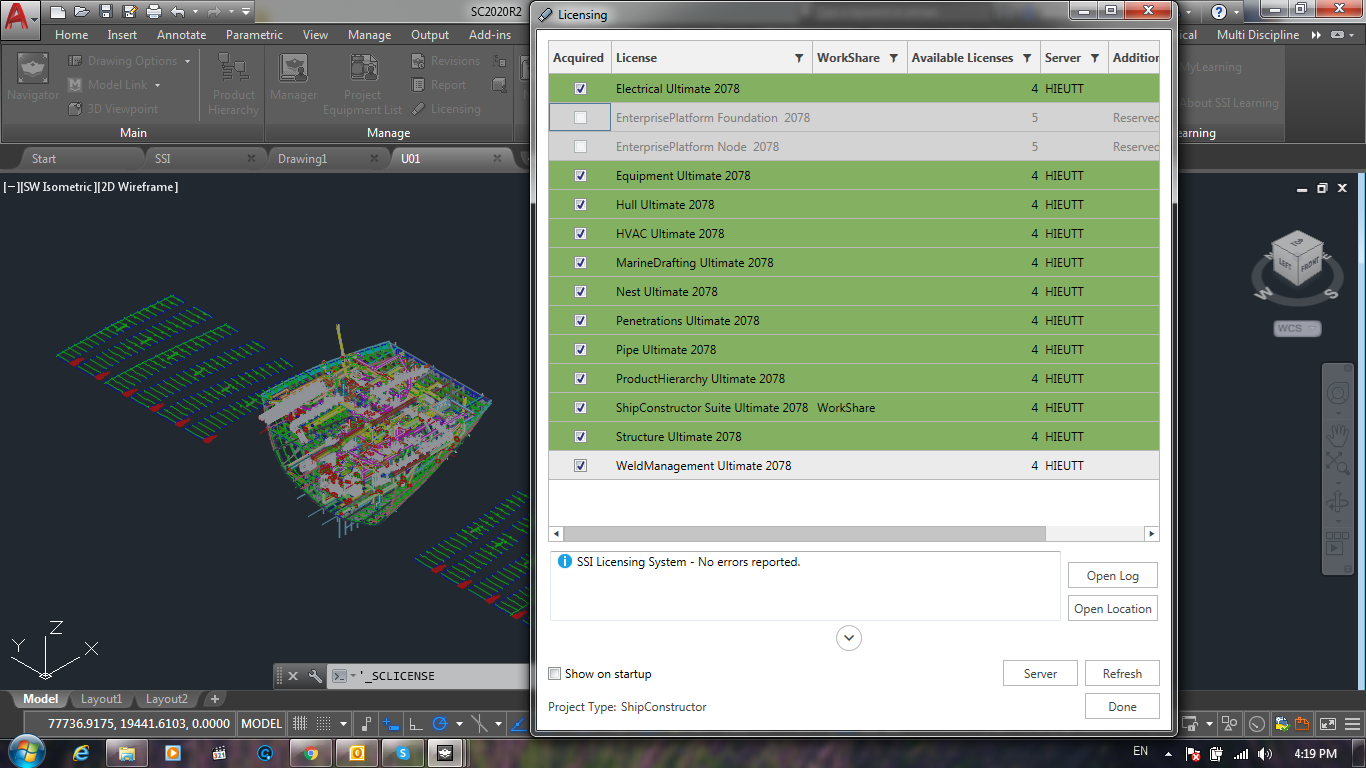Enable Show on startup
This screenshot has height=768, width=1366.
point(555,673)
